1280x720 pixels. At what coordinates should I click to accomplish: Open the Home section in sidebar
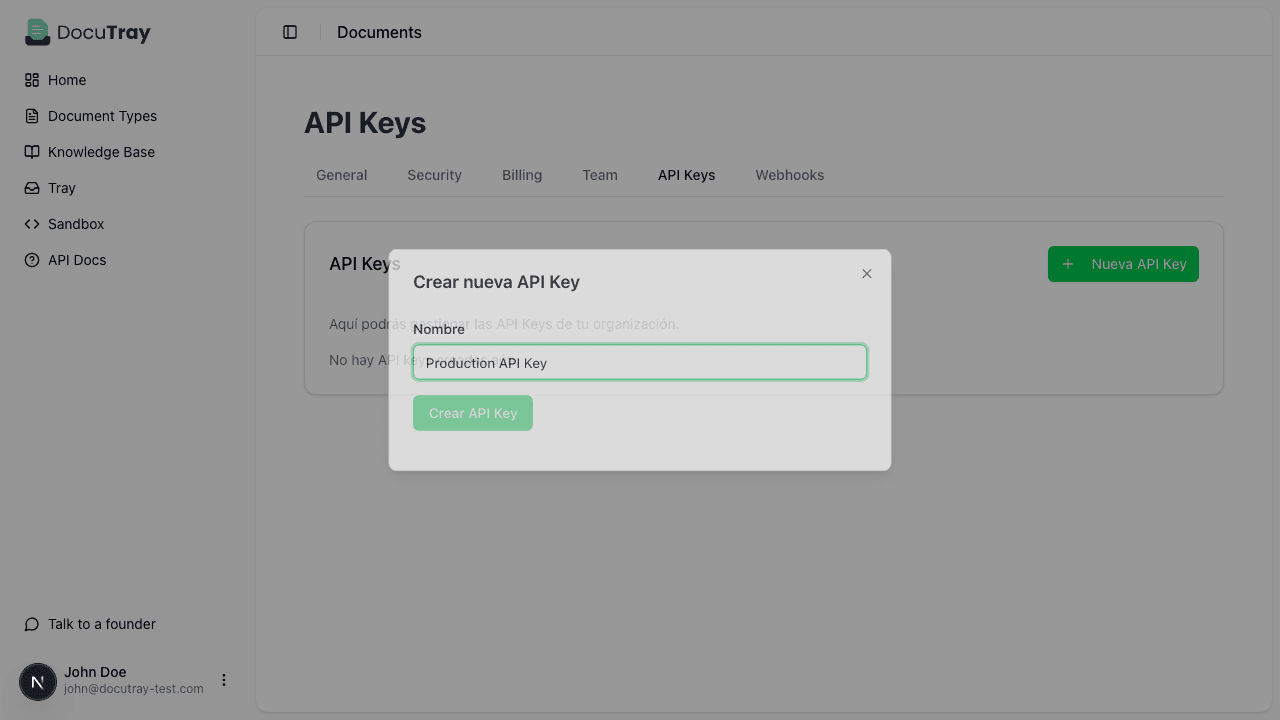tap(66, 79)
